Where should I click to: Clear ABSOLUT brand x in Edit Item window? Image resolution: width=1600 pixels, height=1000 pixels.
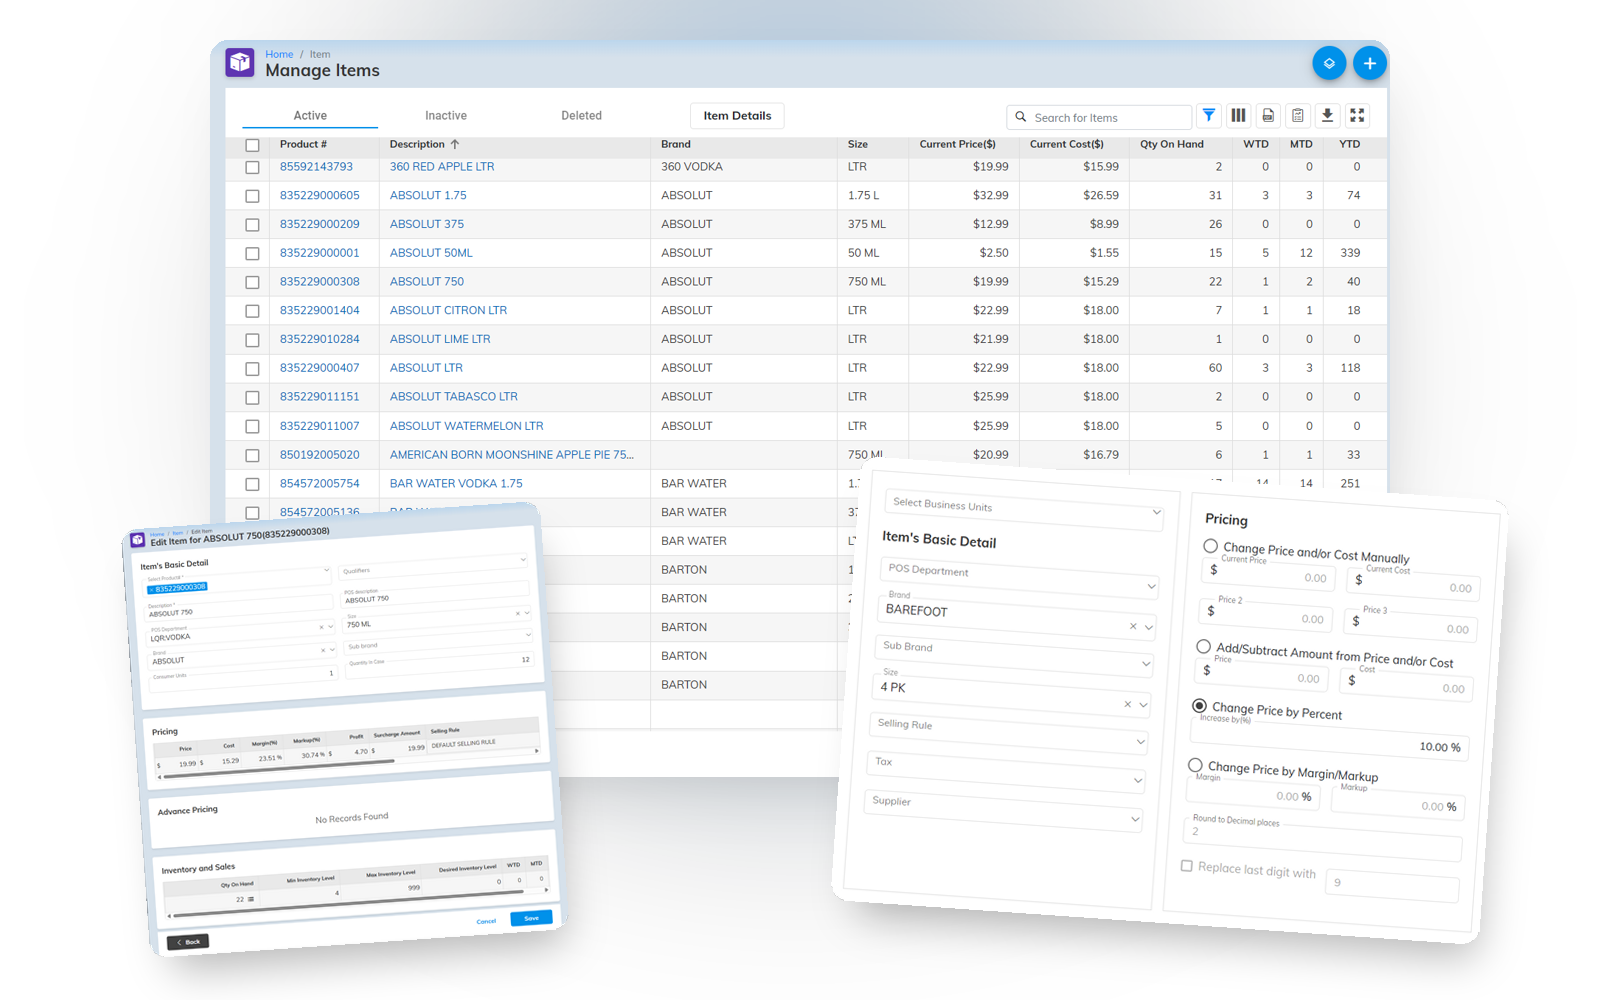click(323, 650)
